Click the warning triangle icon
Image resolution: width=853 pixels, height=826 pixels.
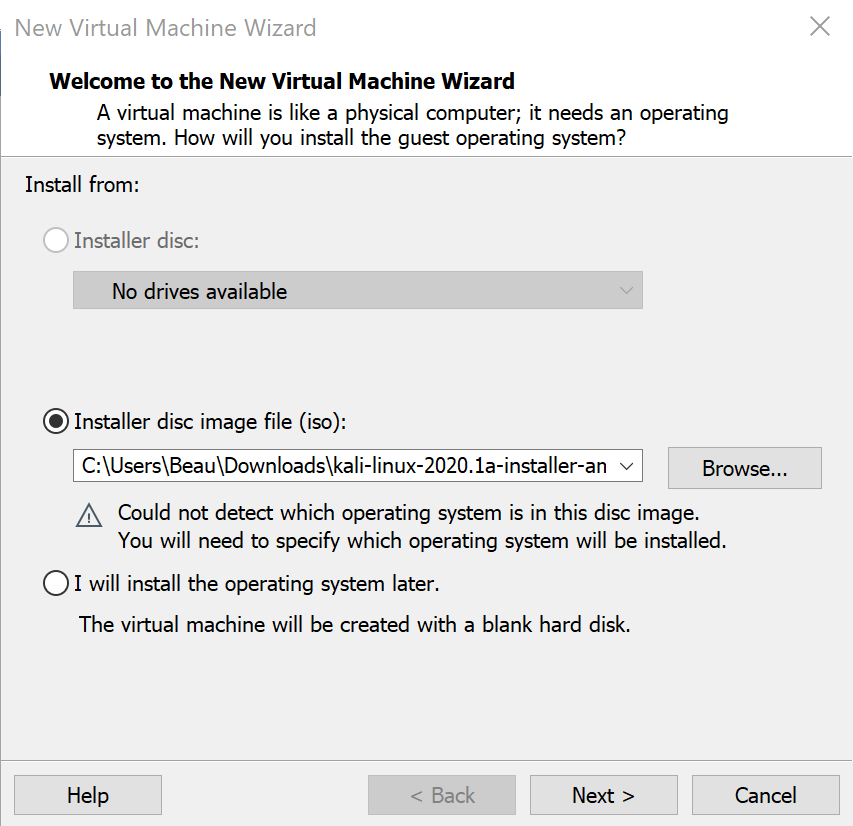click(89, 516)
